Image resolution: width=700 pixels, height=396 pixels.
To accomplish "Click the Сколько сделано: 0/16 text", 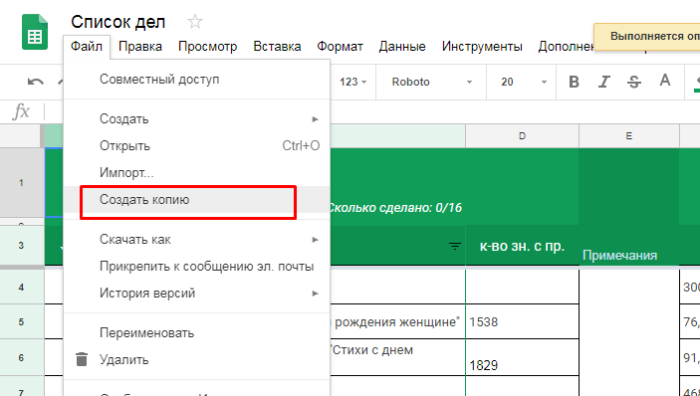I will tap(395, 208).
